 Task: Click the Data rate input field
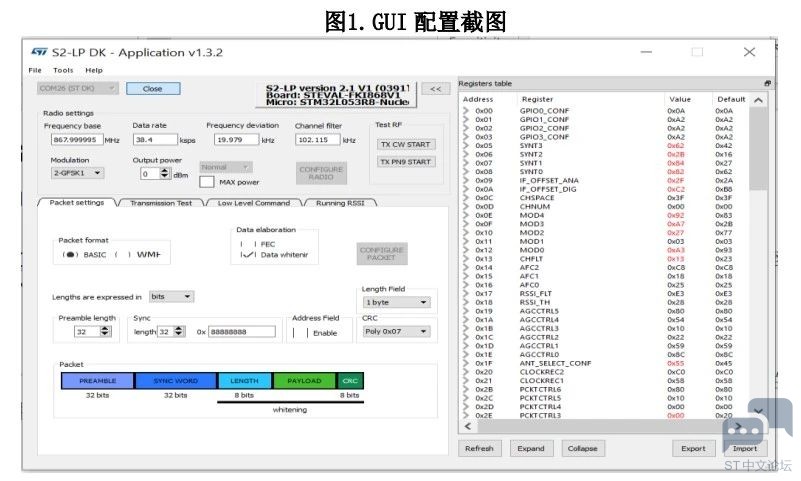[x=155, y=139]
